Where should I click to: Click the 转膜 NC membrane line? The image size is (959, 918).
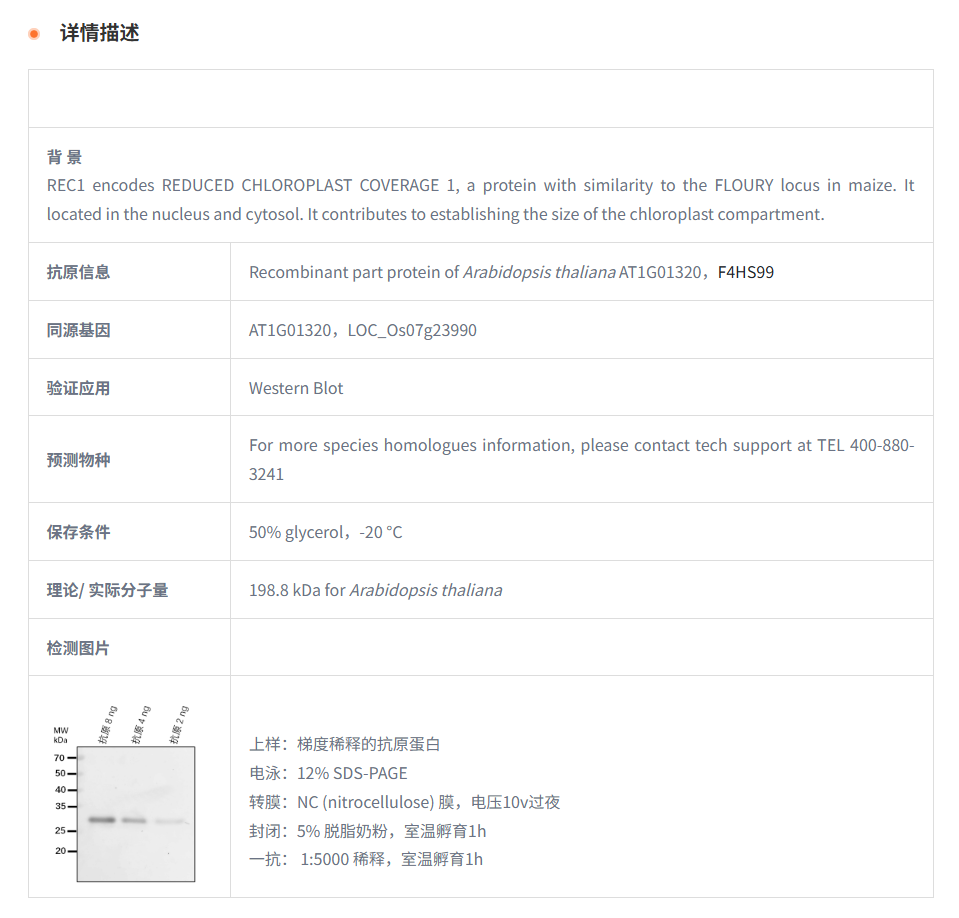click(x=404, y=802)
